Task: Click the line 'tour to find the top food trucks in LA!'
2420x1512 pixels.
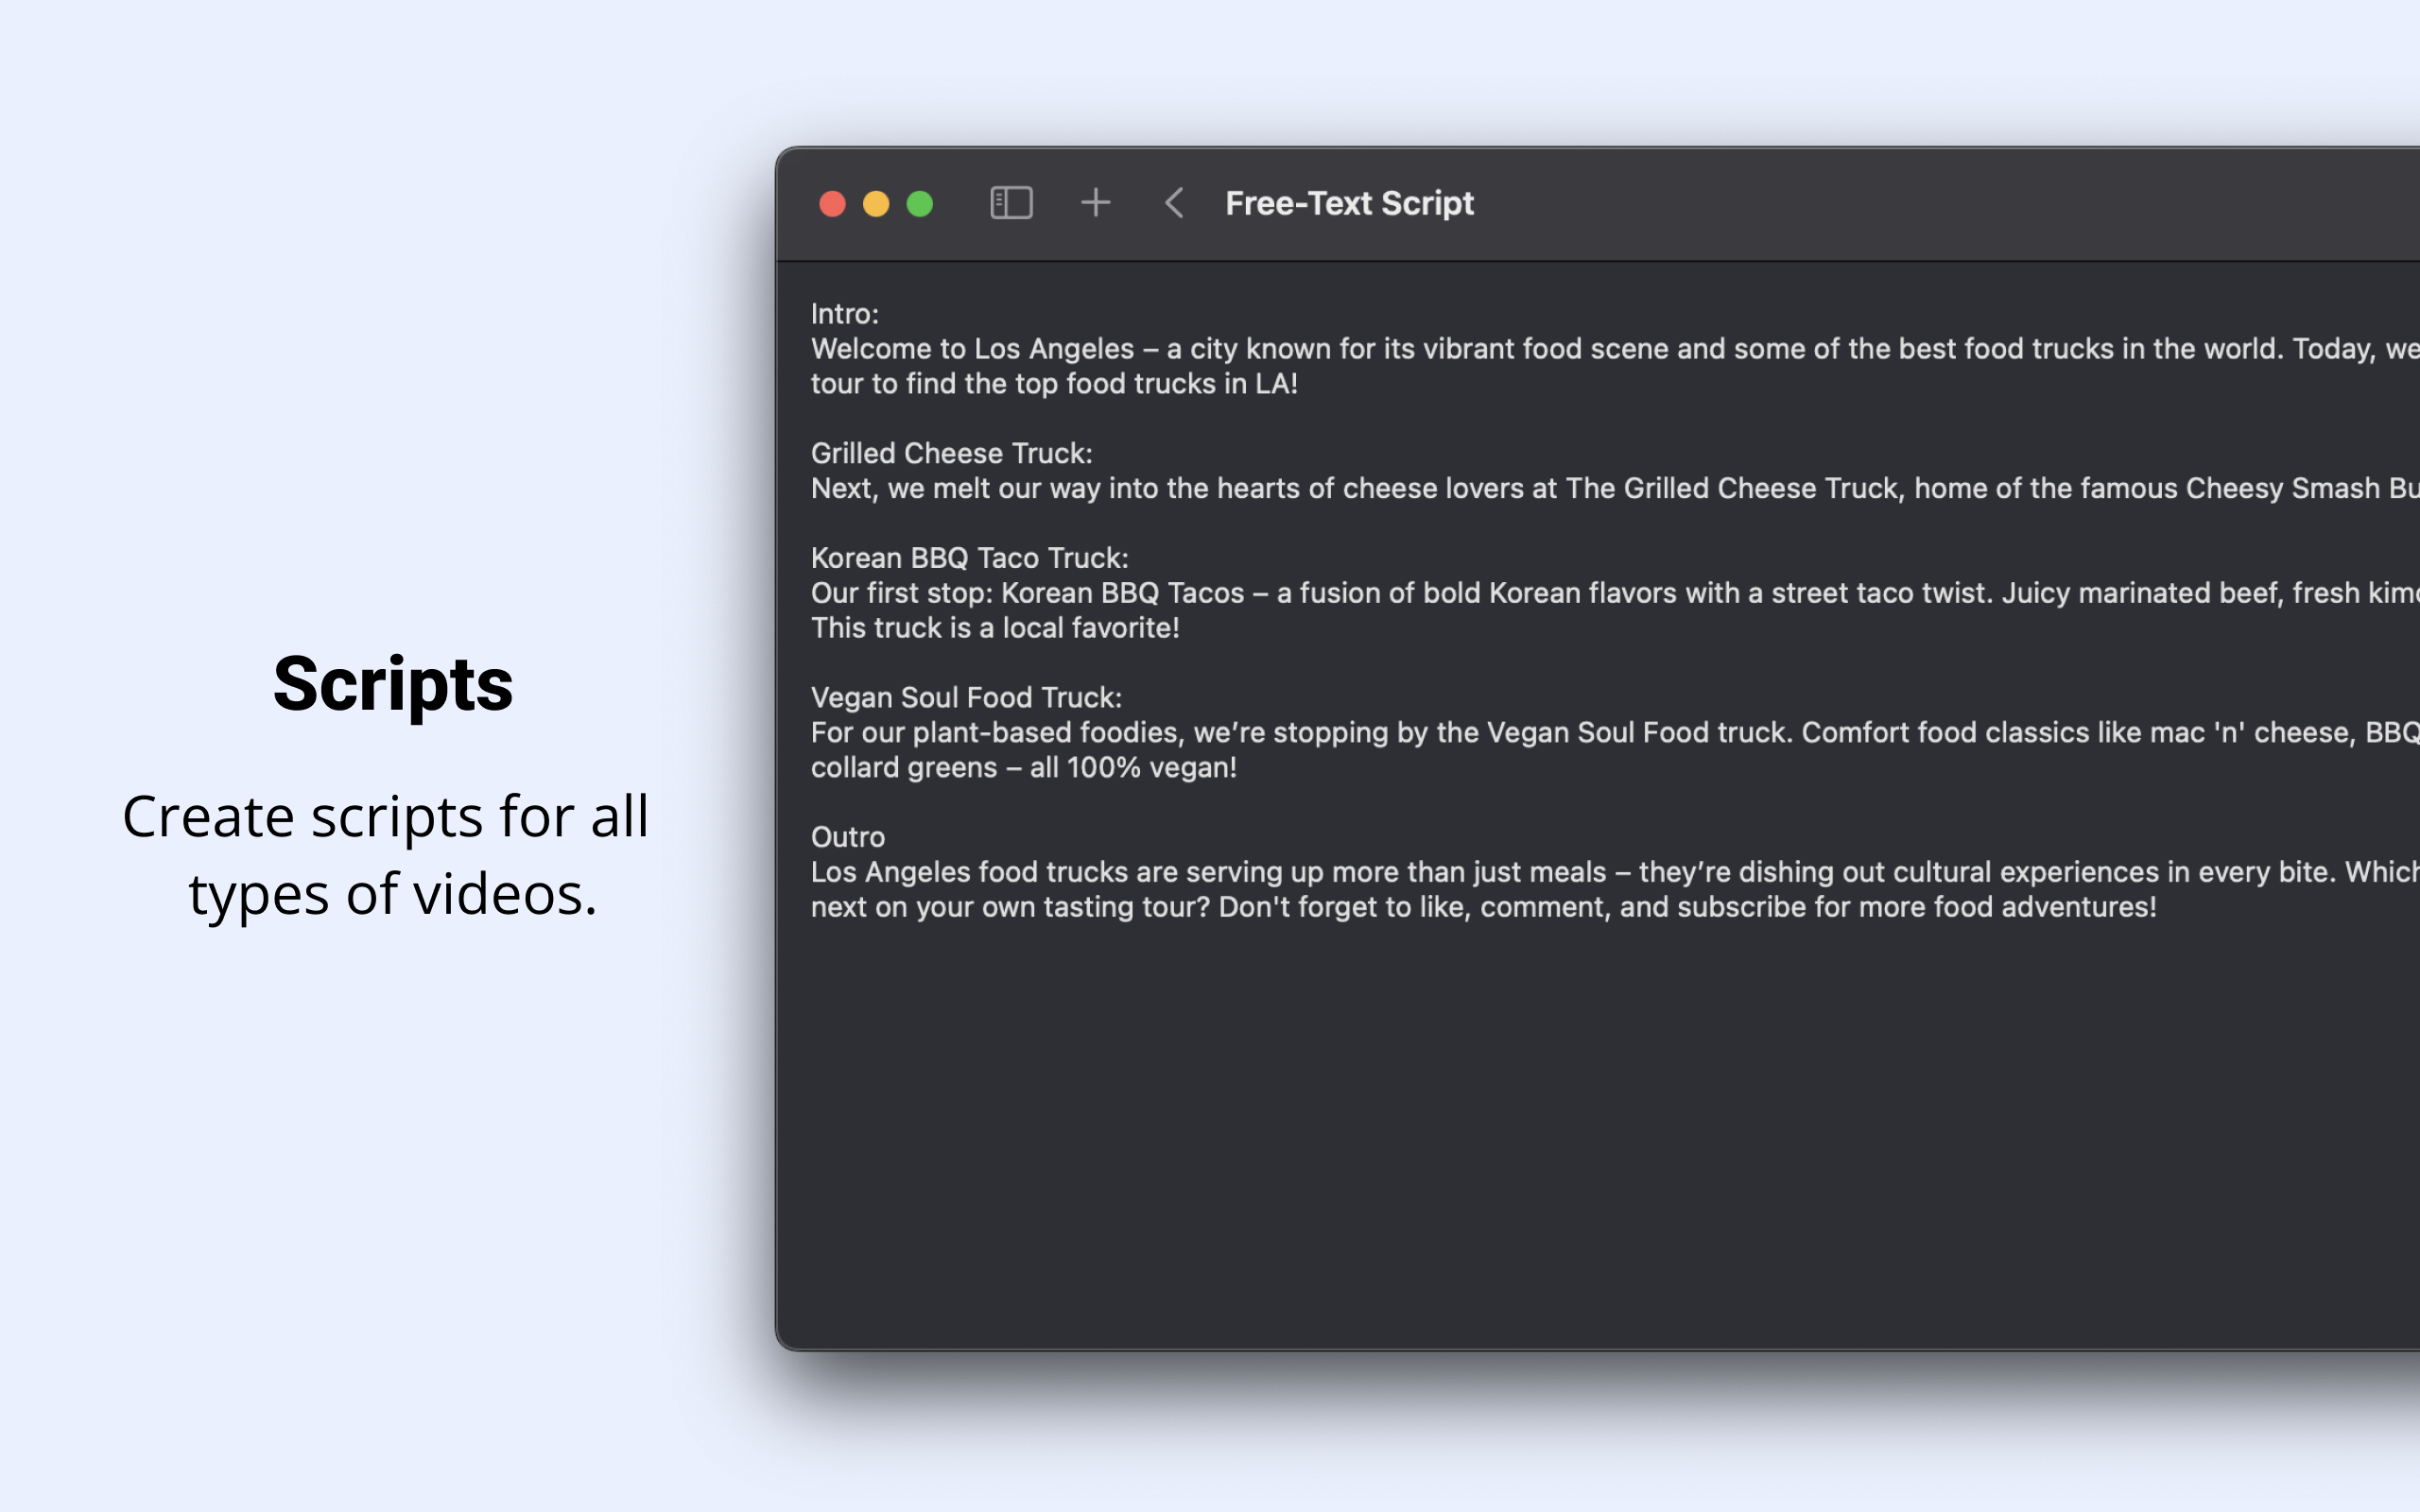Action: (x=1054, y=384)
